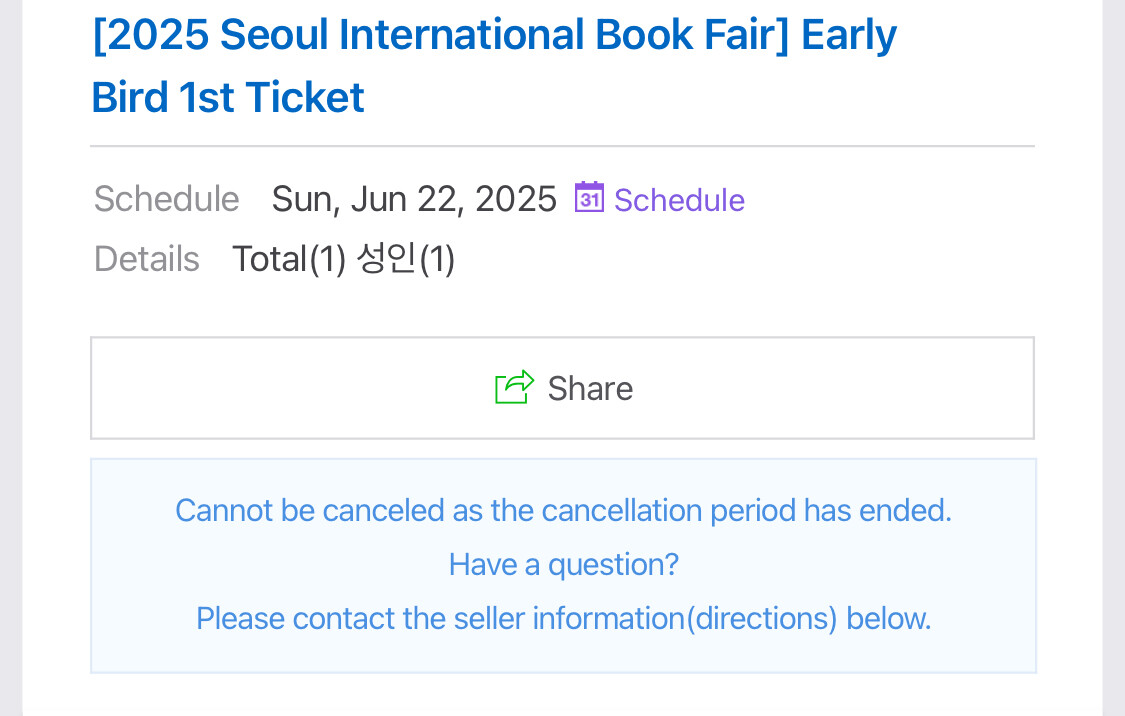This screenshot has height=716, width=1125.
Task: Open the purple Schedule link
Action: [x=679, y=200]
